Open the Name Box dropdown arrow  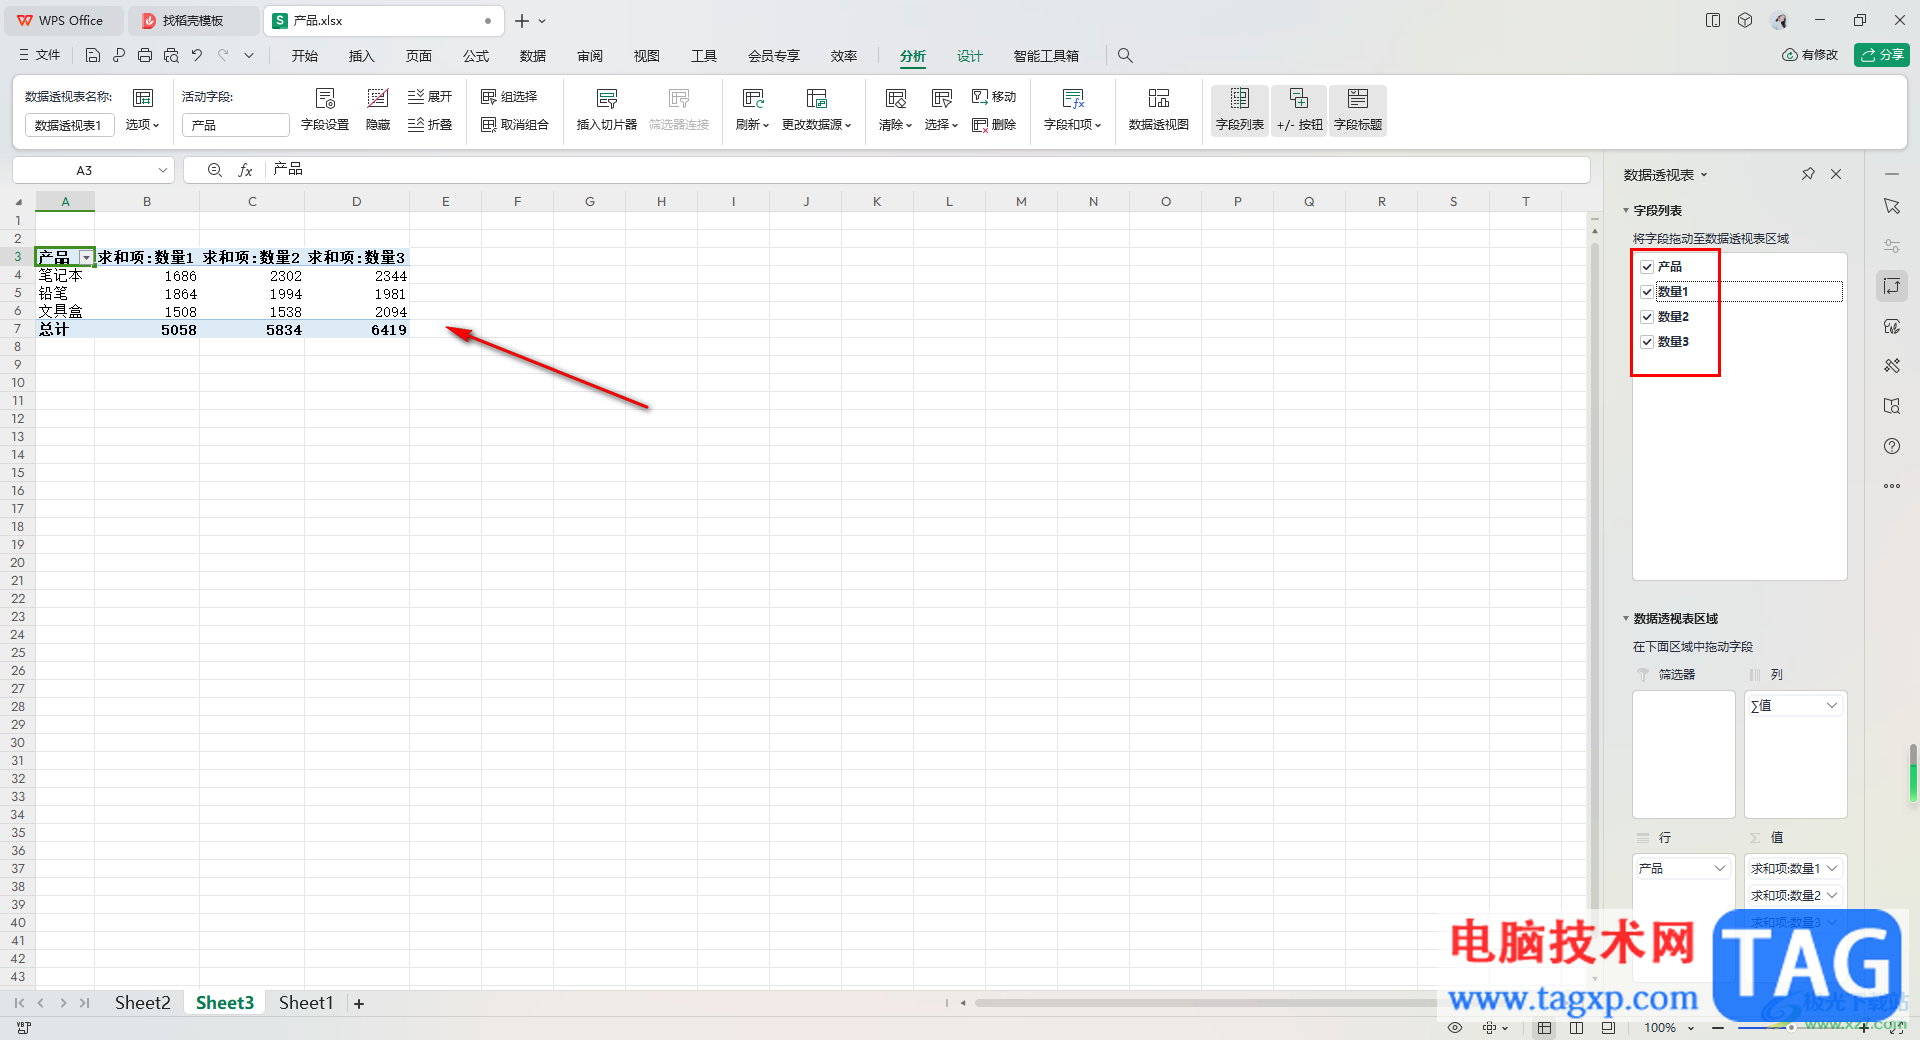[162, 170]
